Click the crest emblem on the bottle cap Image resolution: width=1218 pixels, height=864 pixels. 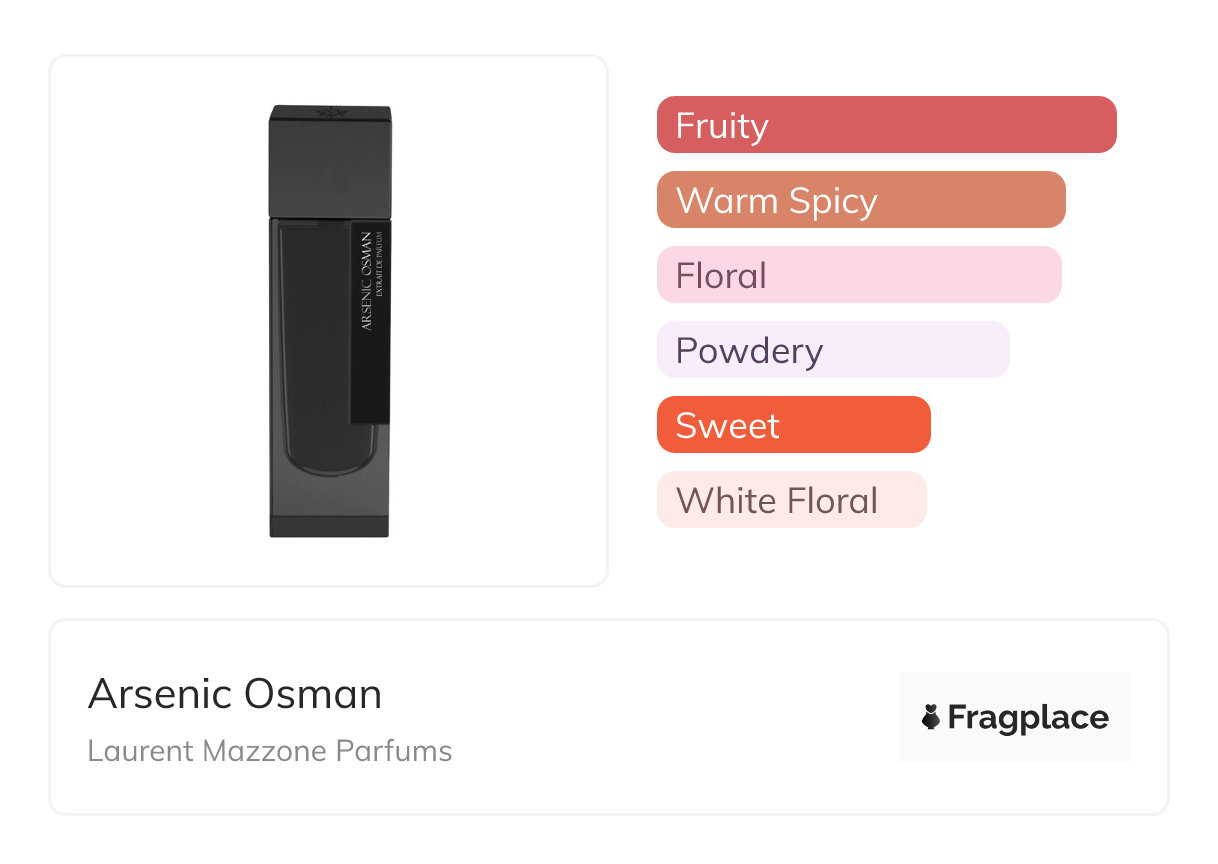click(329, 111)
